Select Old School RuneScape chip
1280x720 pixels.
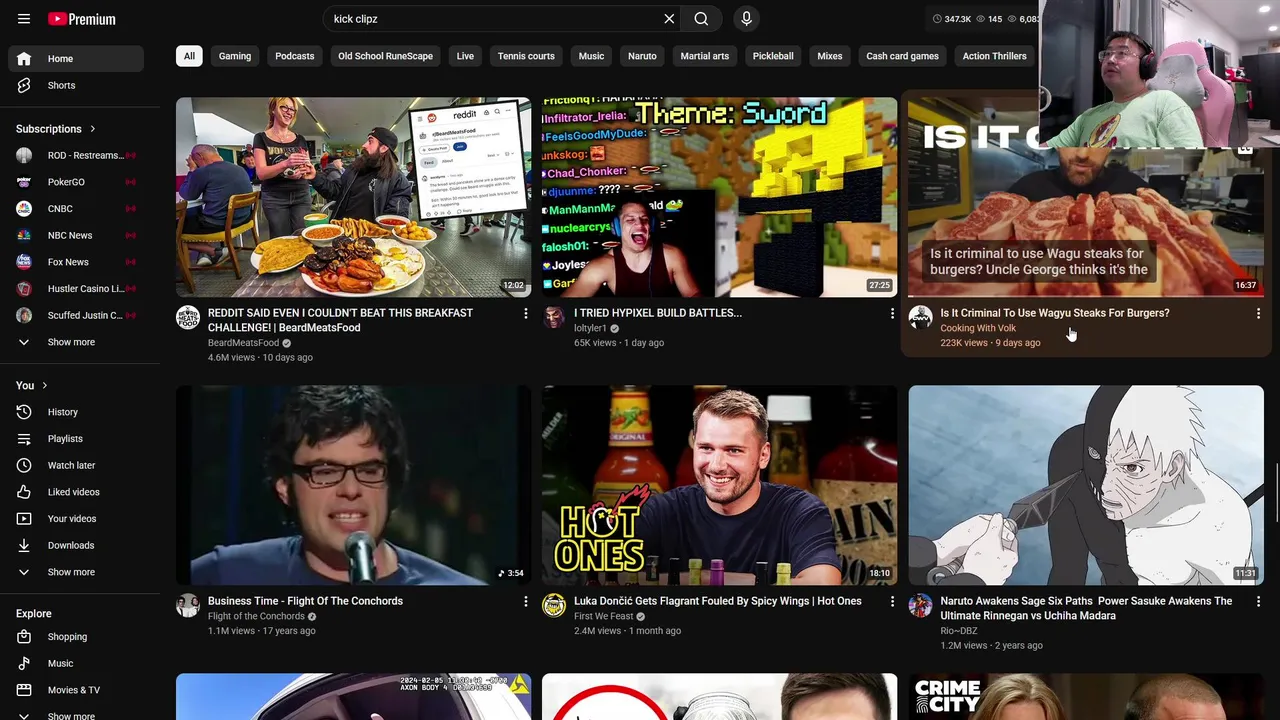(385, 56)
